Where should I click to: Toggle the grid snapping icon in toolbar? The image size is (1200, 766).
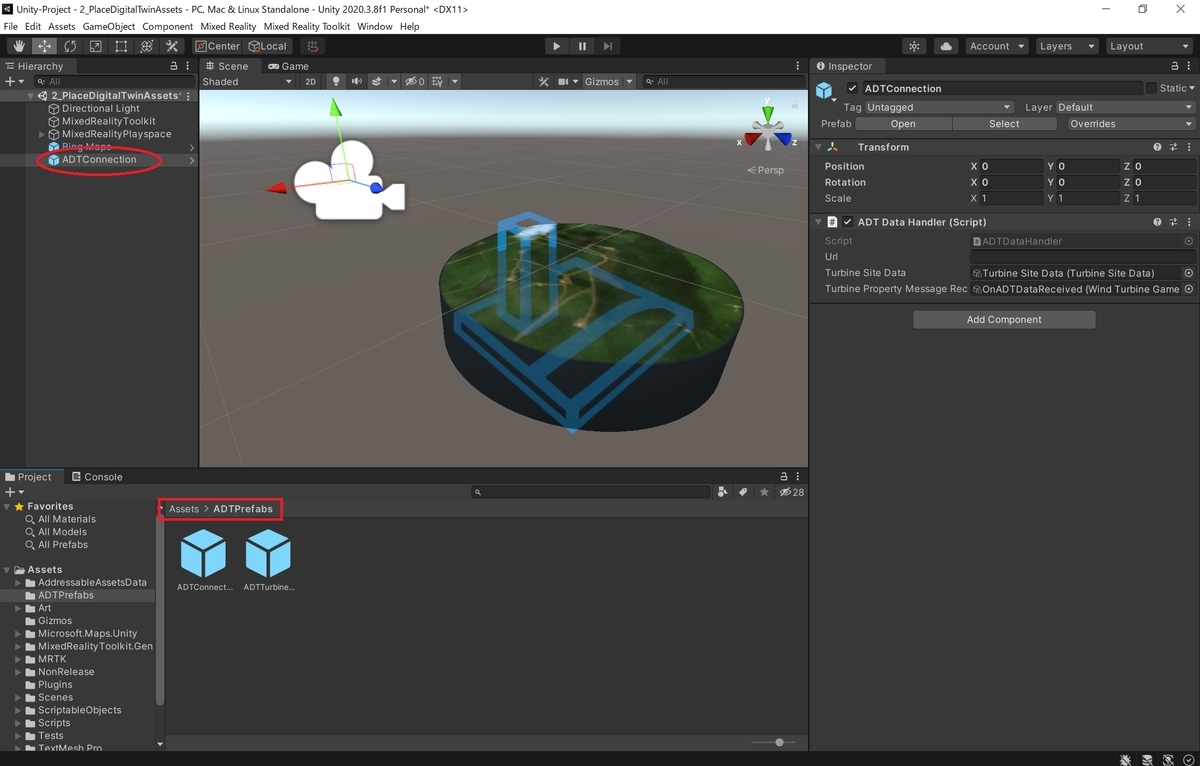[313, 46]
